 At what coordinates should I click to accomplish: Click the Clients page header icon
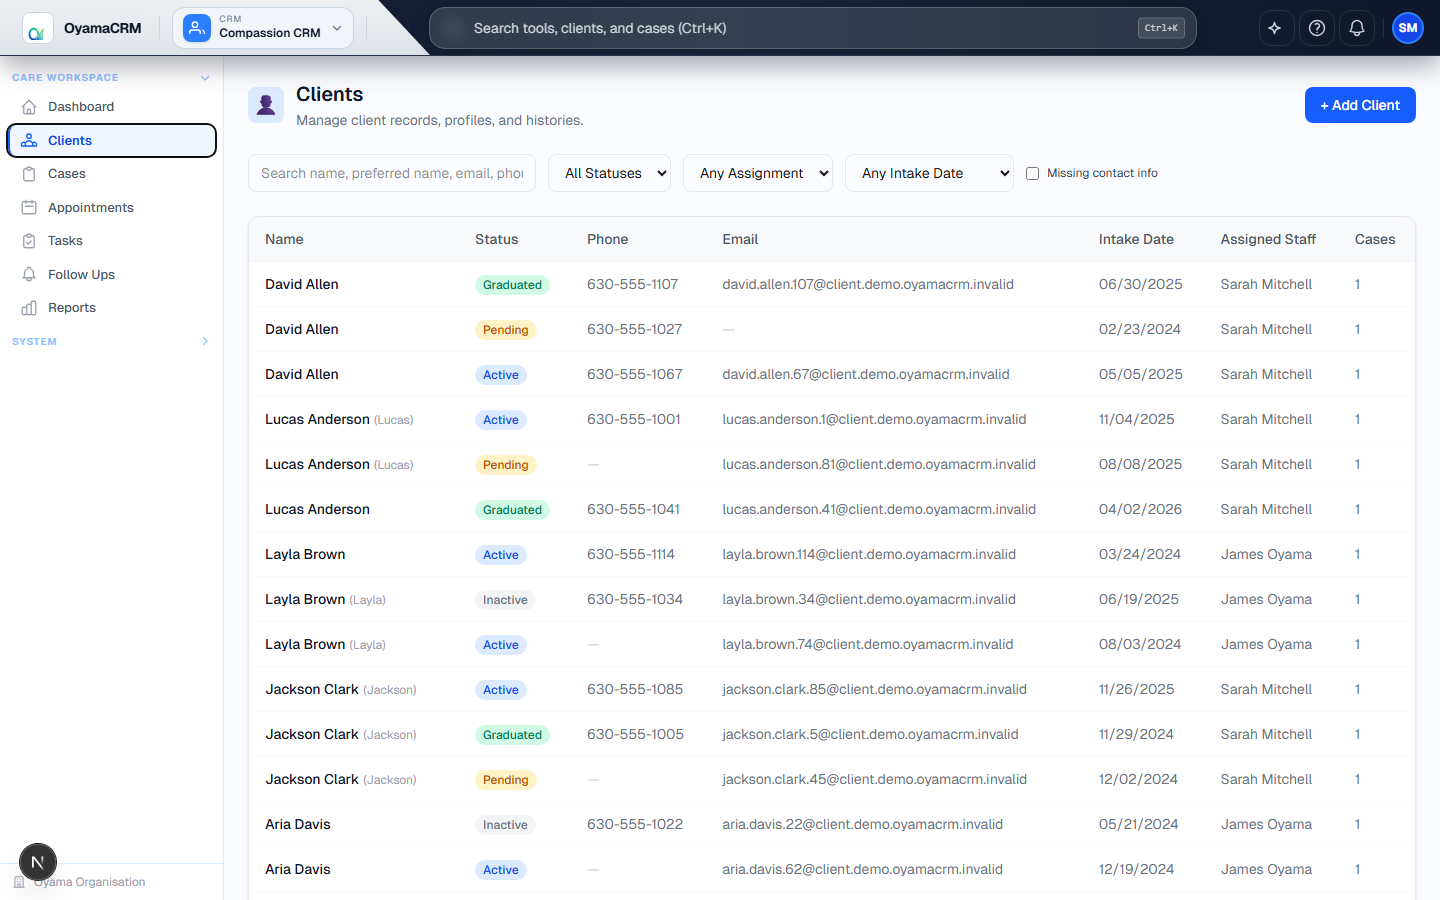266,104
